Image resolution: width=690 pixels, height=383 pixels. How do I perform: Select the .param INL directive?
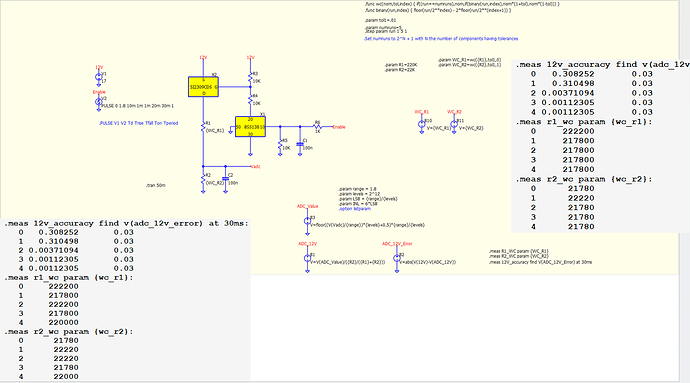pos(357,203)
